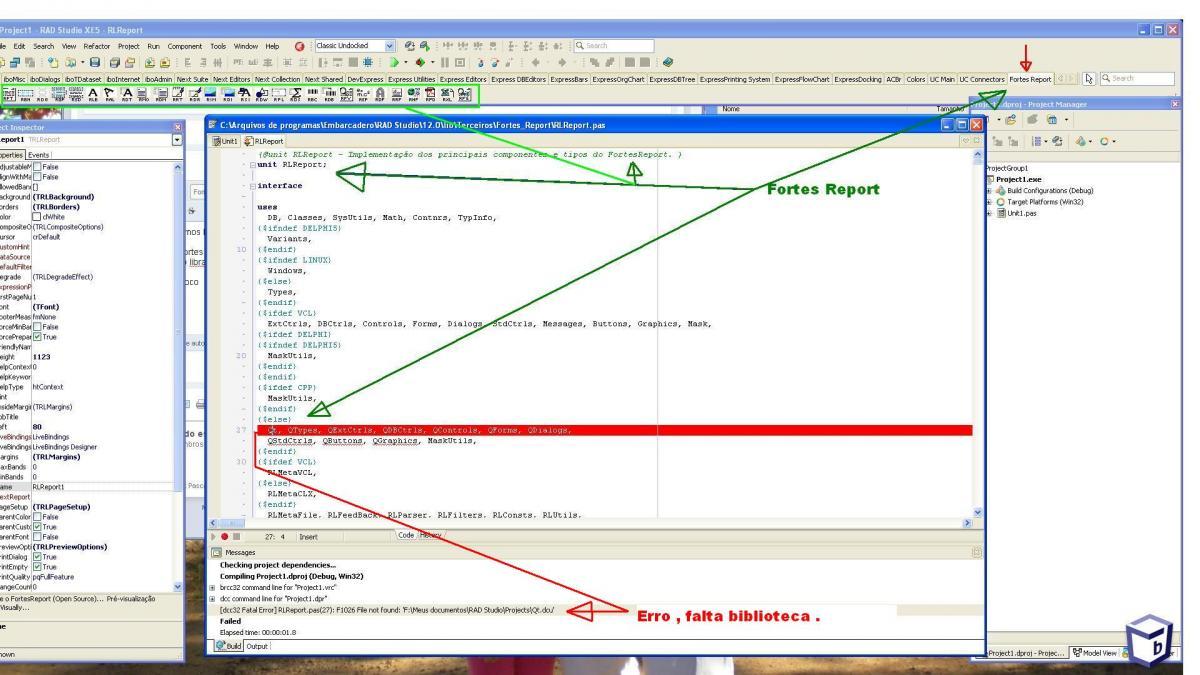Screen dimensions: 1200x675
Task: Expand Target Platforms (Win32) node
Action: click(988, 202)
